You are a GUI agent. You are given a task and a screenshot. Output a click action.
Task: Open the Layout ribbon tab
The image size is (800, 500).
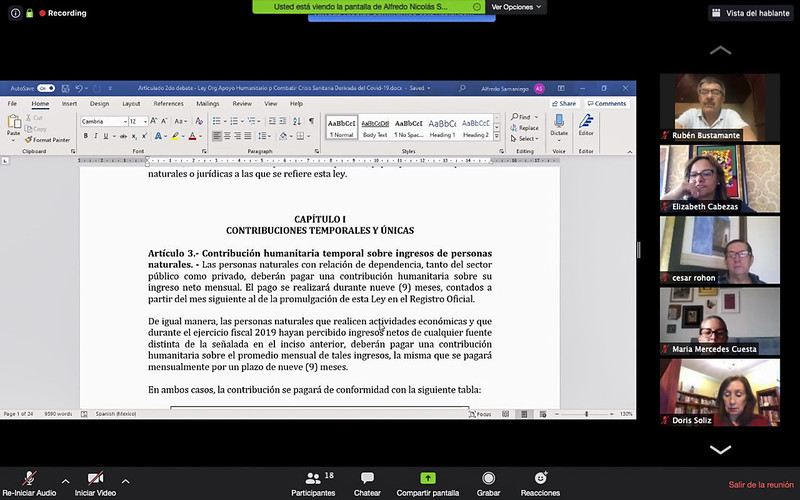point(131,104)
